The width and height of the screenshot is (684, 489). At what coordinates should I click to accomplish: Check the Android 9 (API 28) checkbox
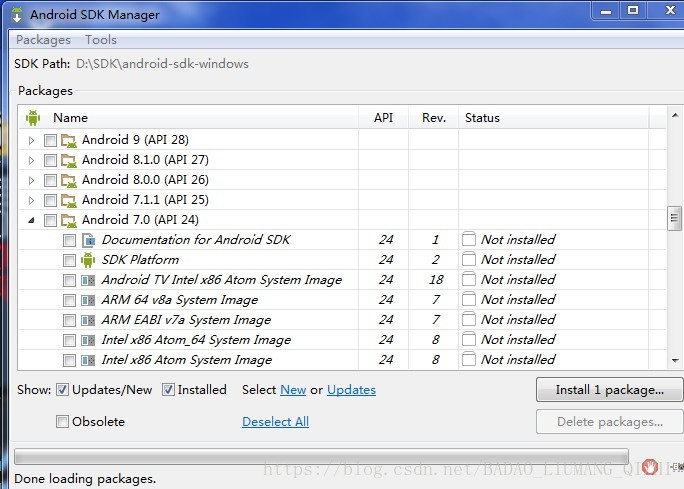pos(50,140)
